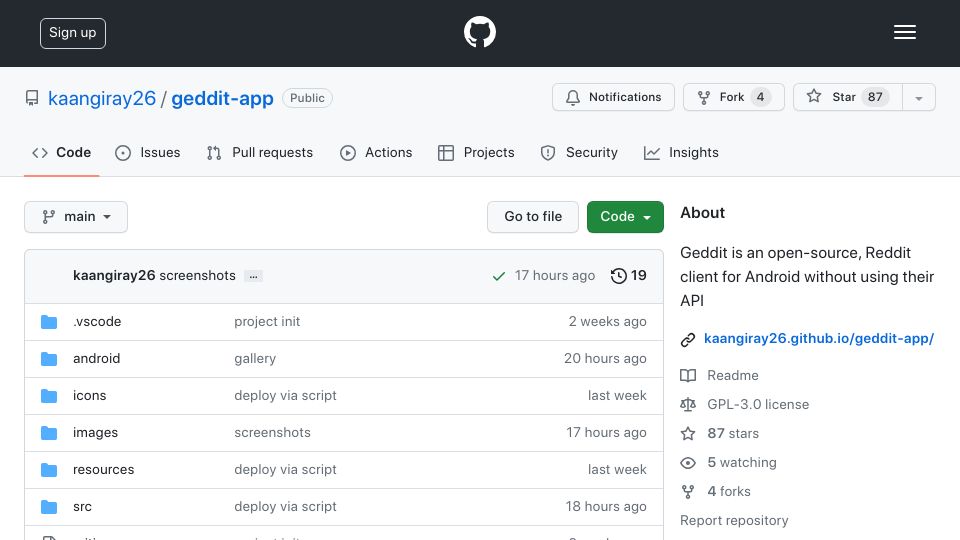Open the green Code dropdown
This screenshot has width=960, height=540.
coord(625,217)
